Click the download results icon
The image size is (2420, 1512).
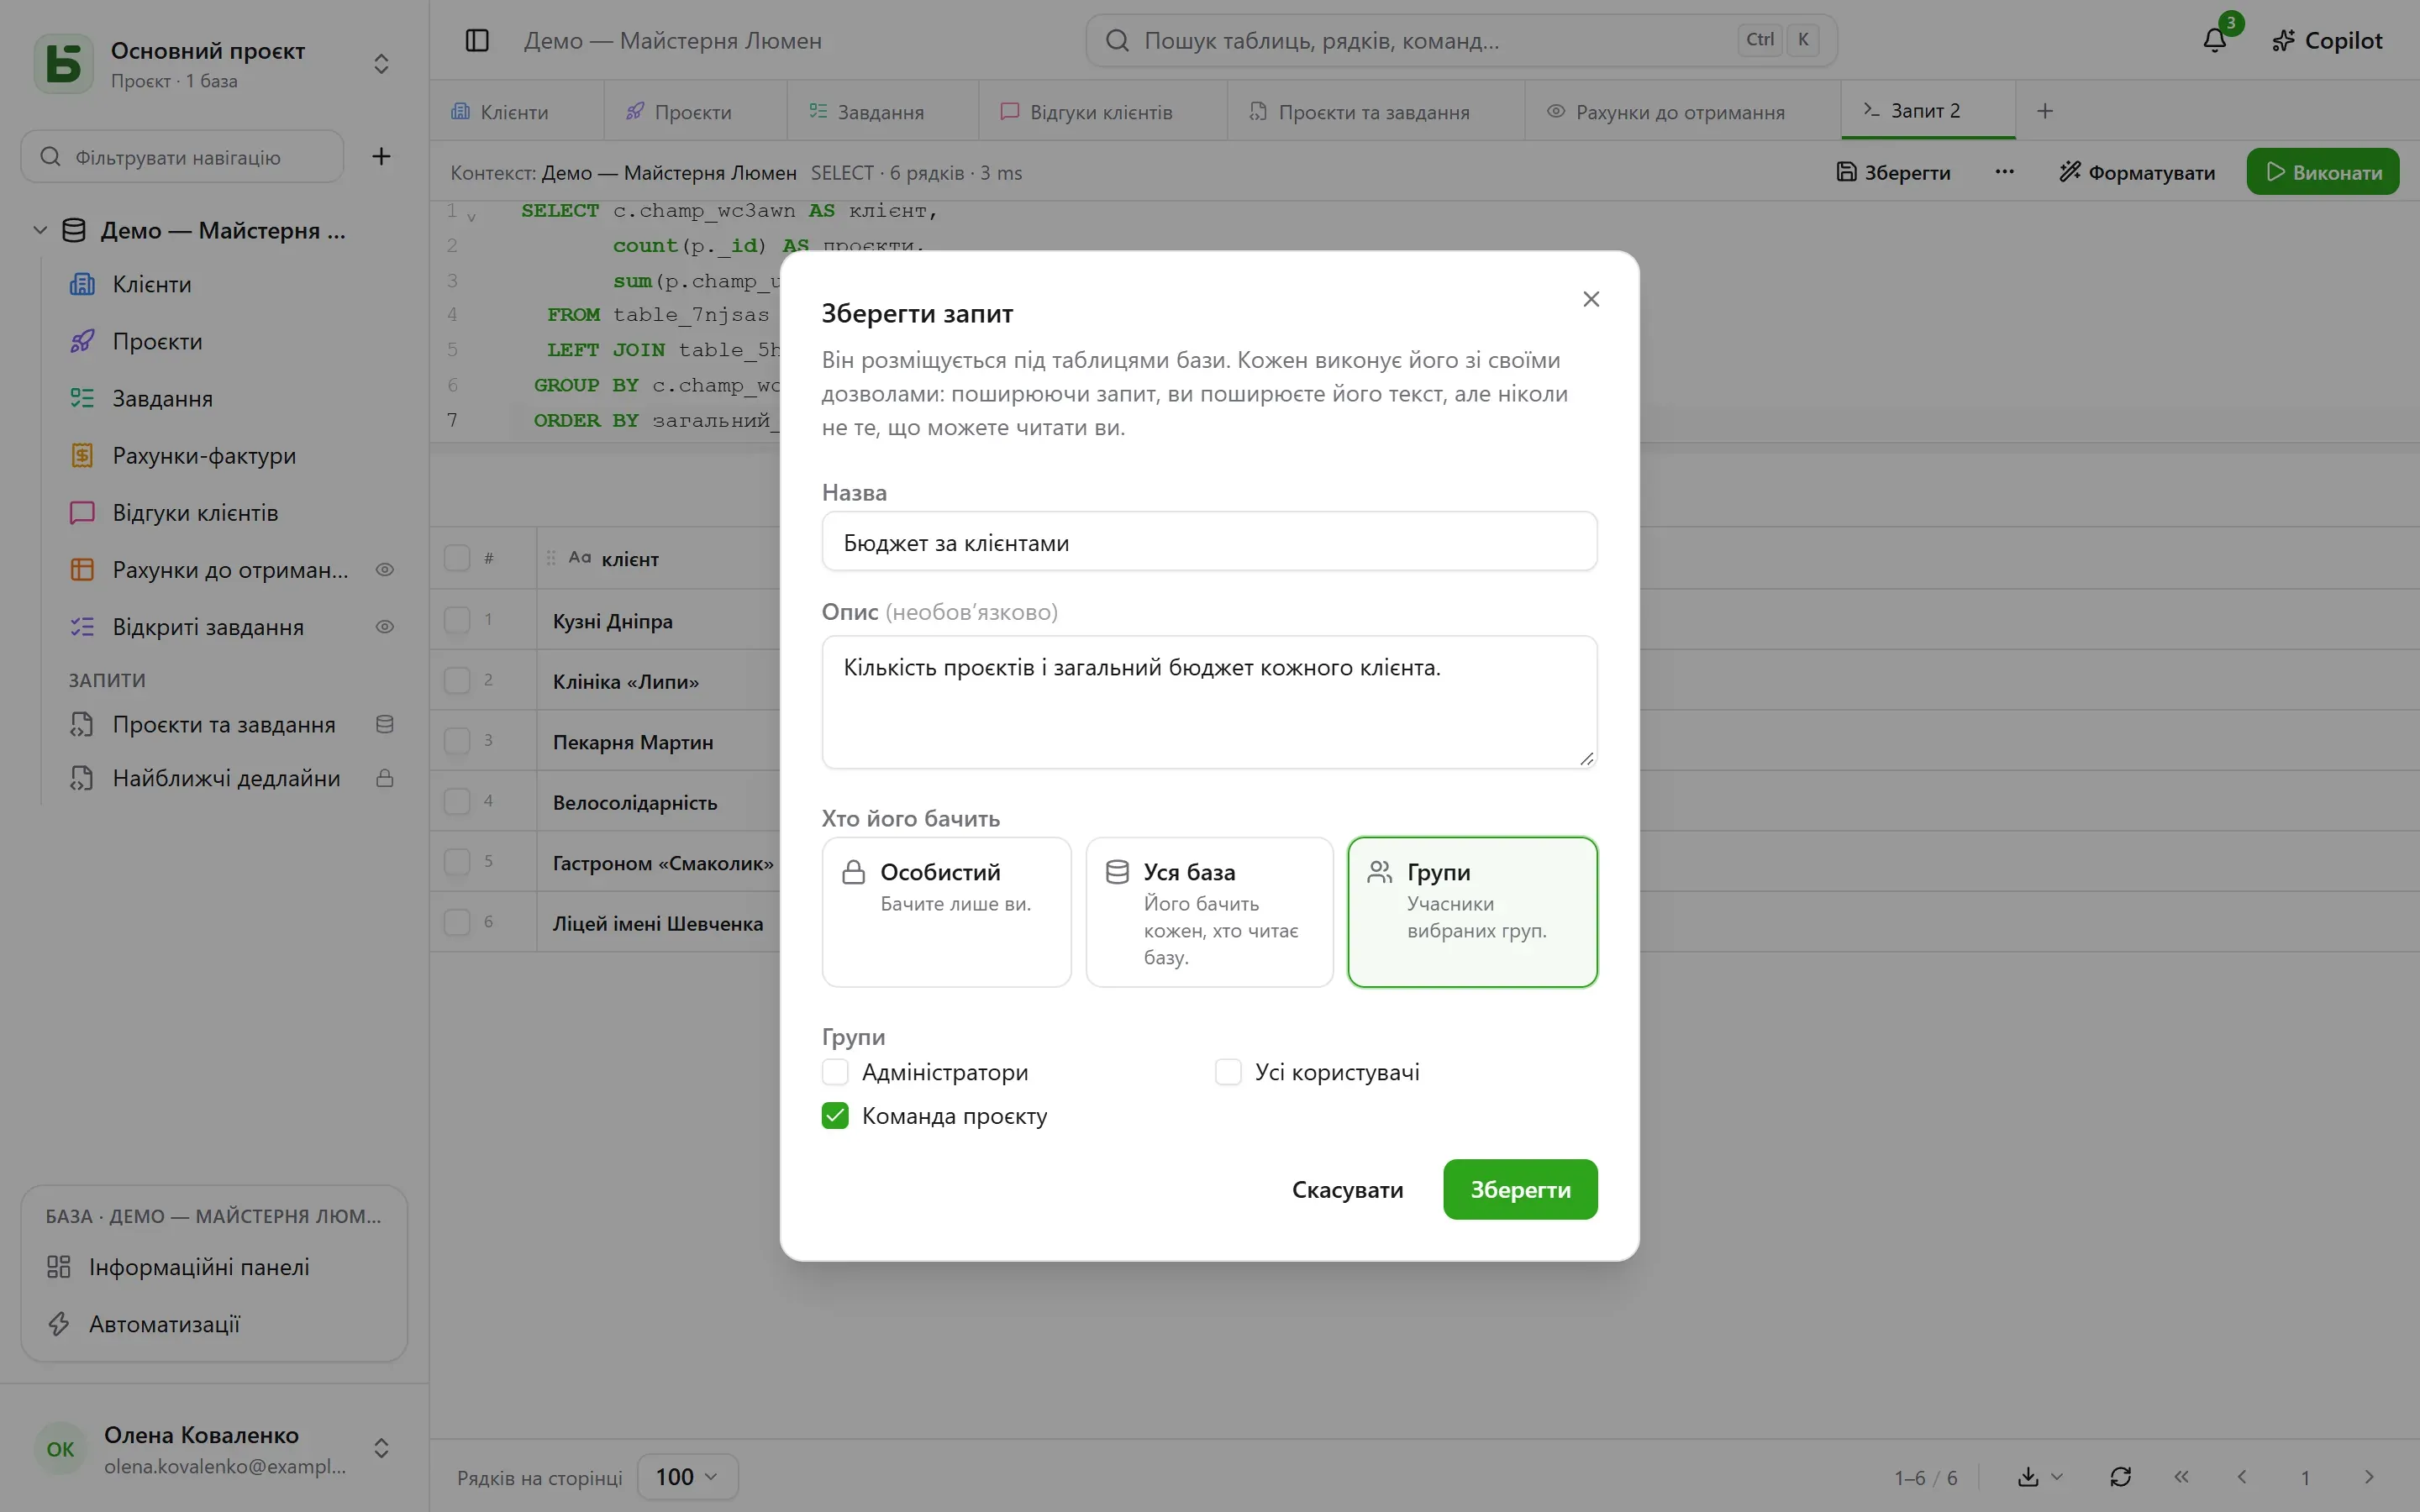2028,1476
